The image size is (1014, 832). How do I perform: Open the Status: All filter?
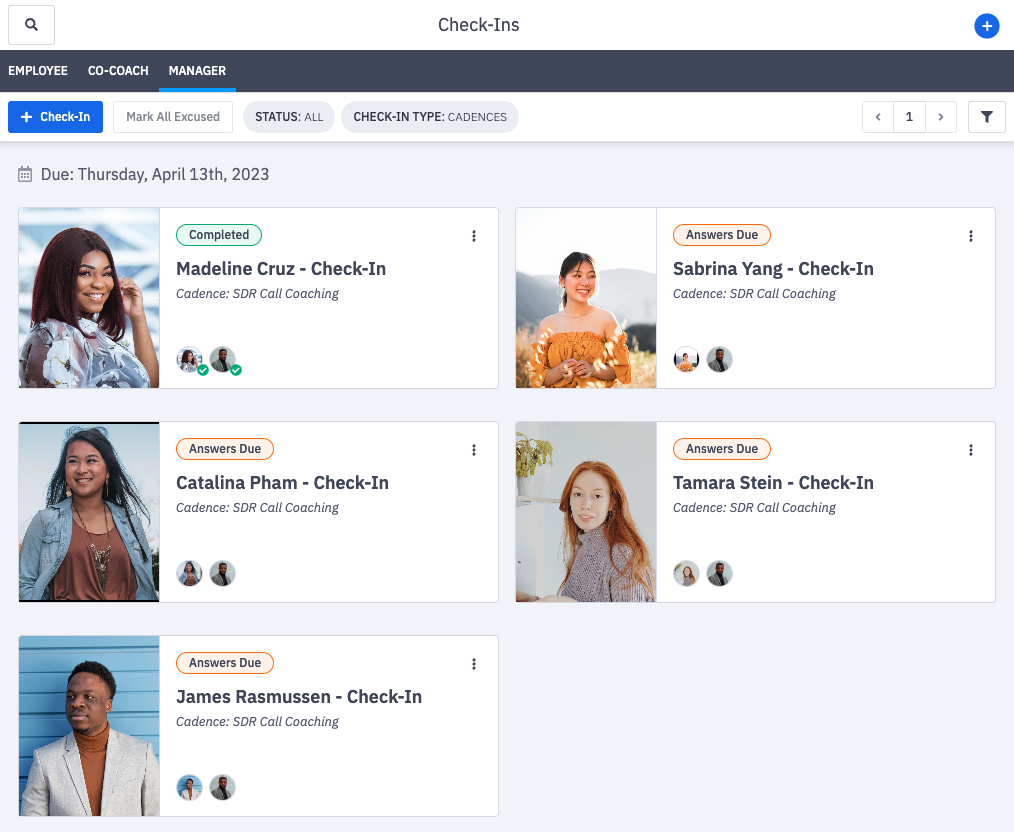coord(288,117)
